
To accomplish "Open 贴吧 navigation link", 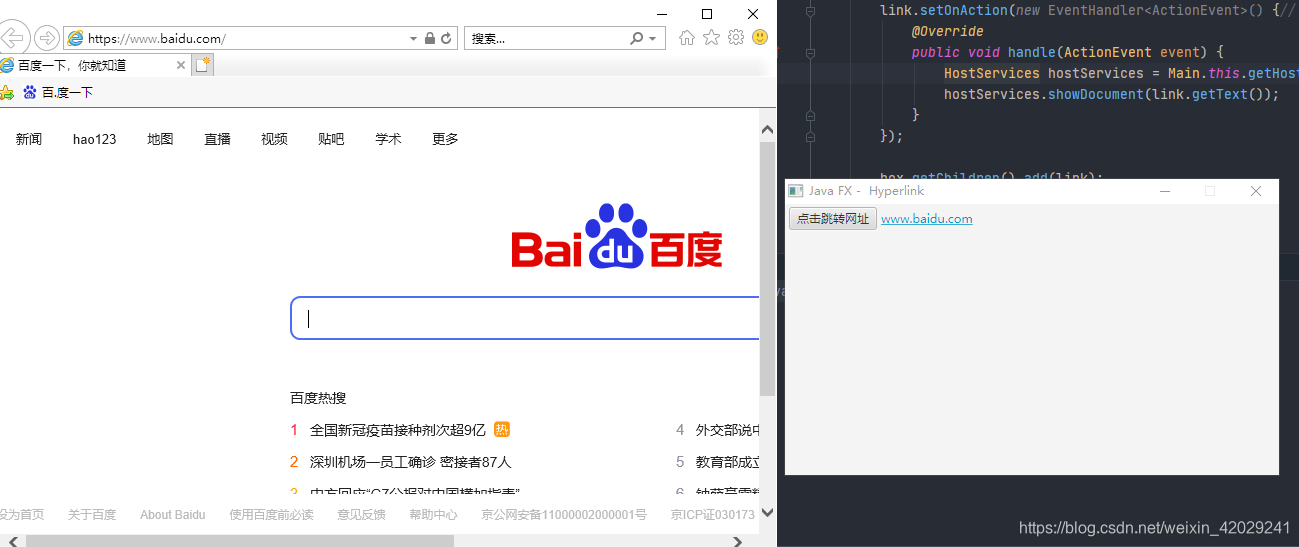I will click(x=331, y=139).
